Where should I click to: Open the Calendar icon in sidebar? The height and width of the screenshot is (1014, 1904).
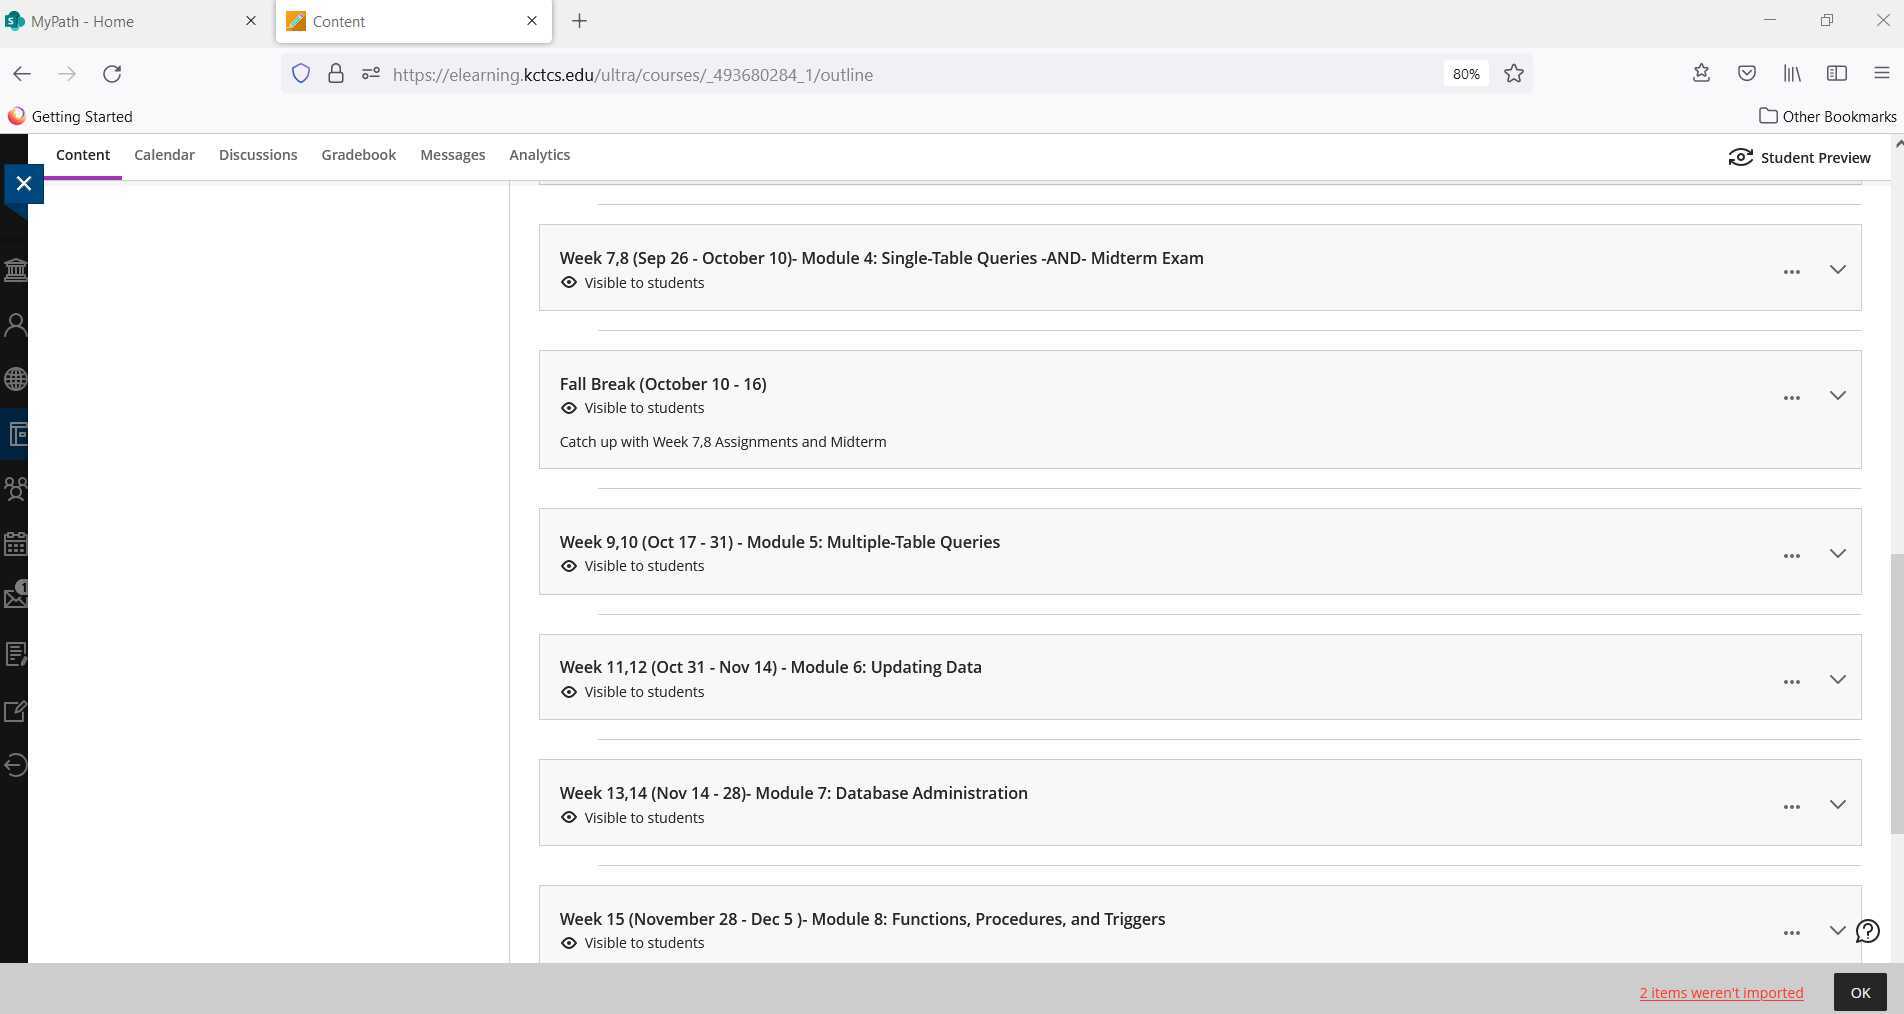pos(15,545)
